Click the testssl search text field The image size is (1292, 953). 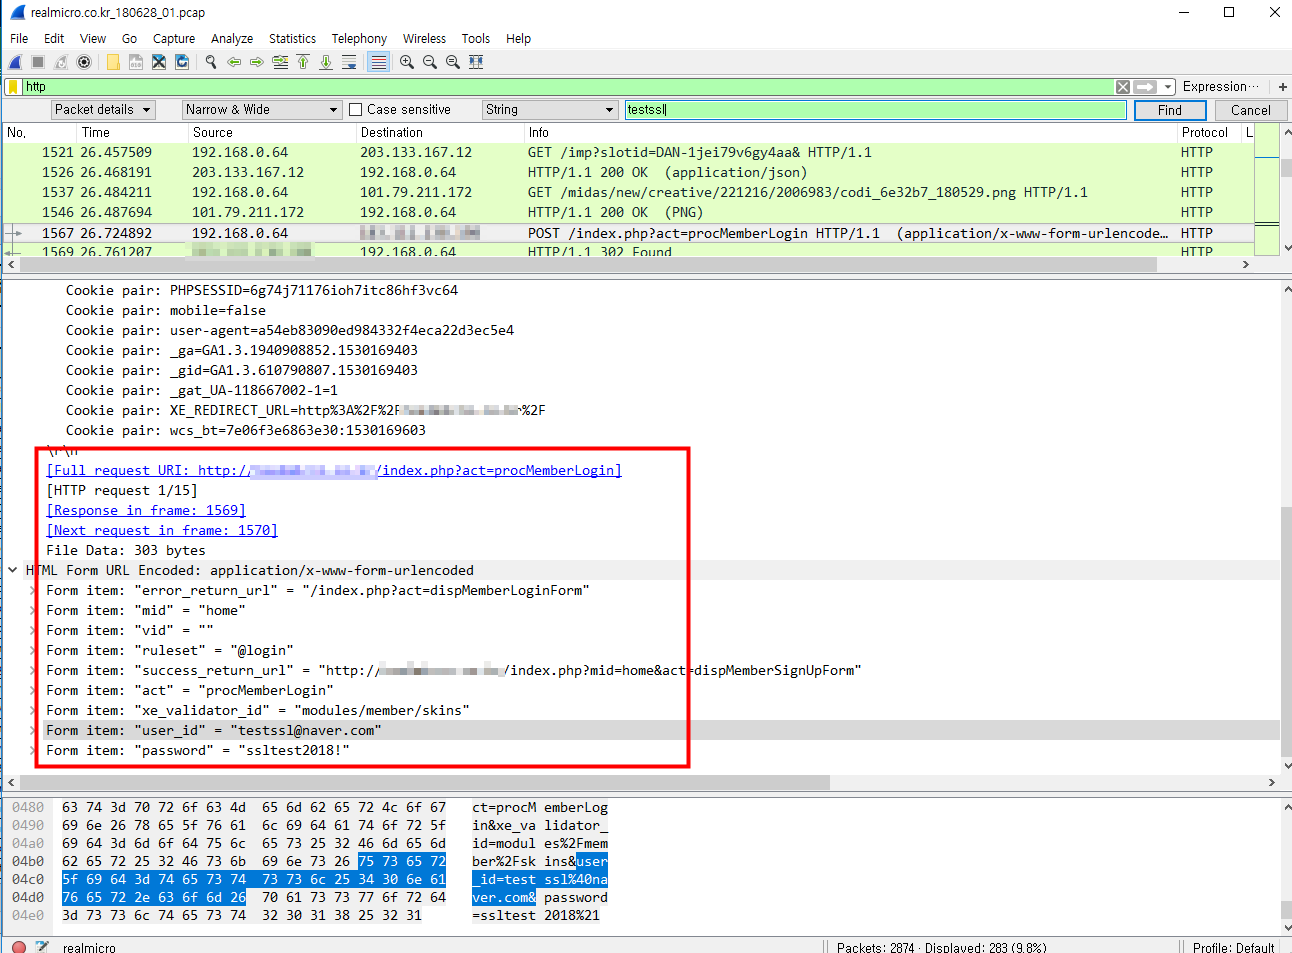pyautogui.click(x=875, y=110)
